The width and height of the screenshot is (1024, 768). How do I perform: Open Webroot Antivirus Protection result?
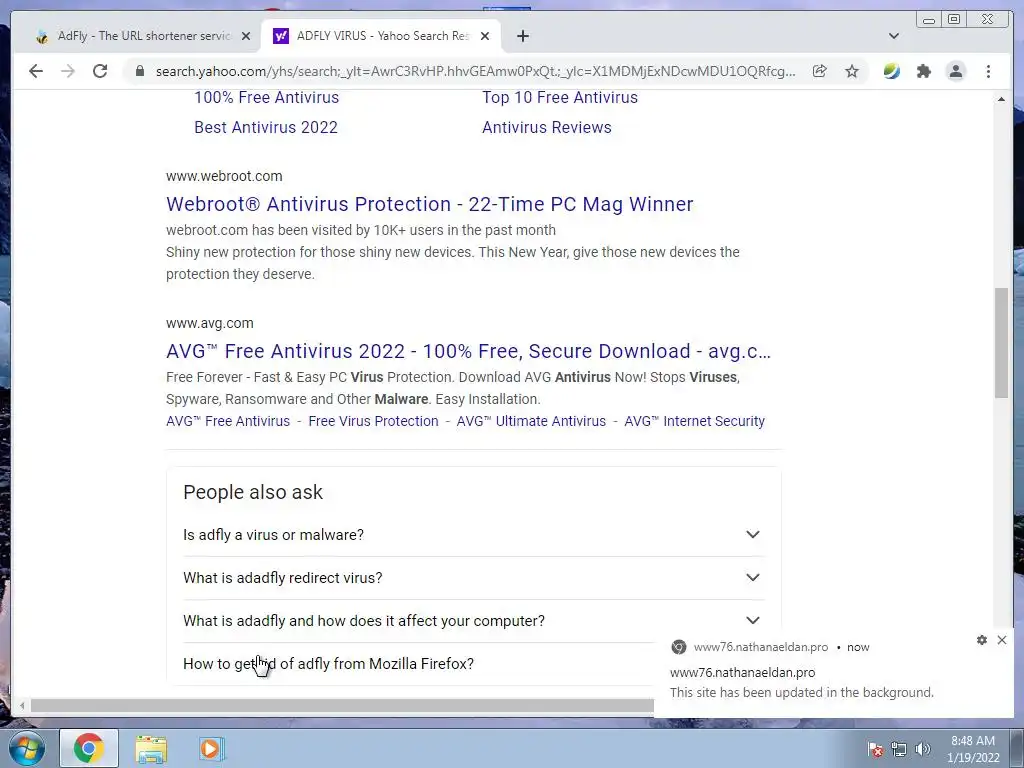coord(429,204)
